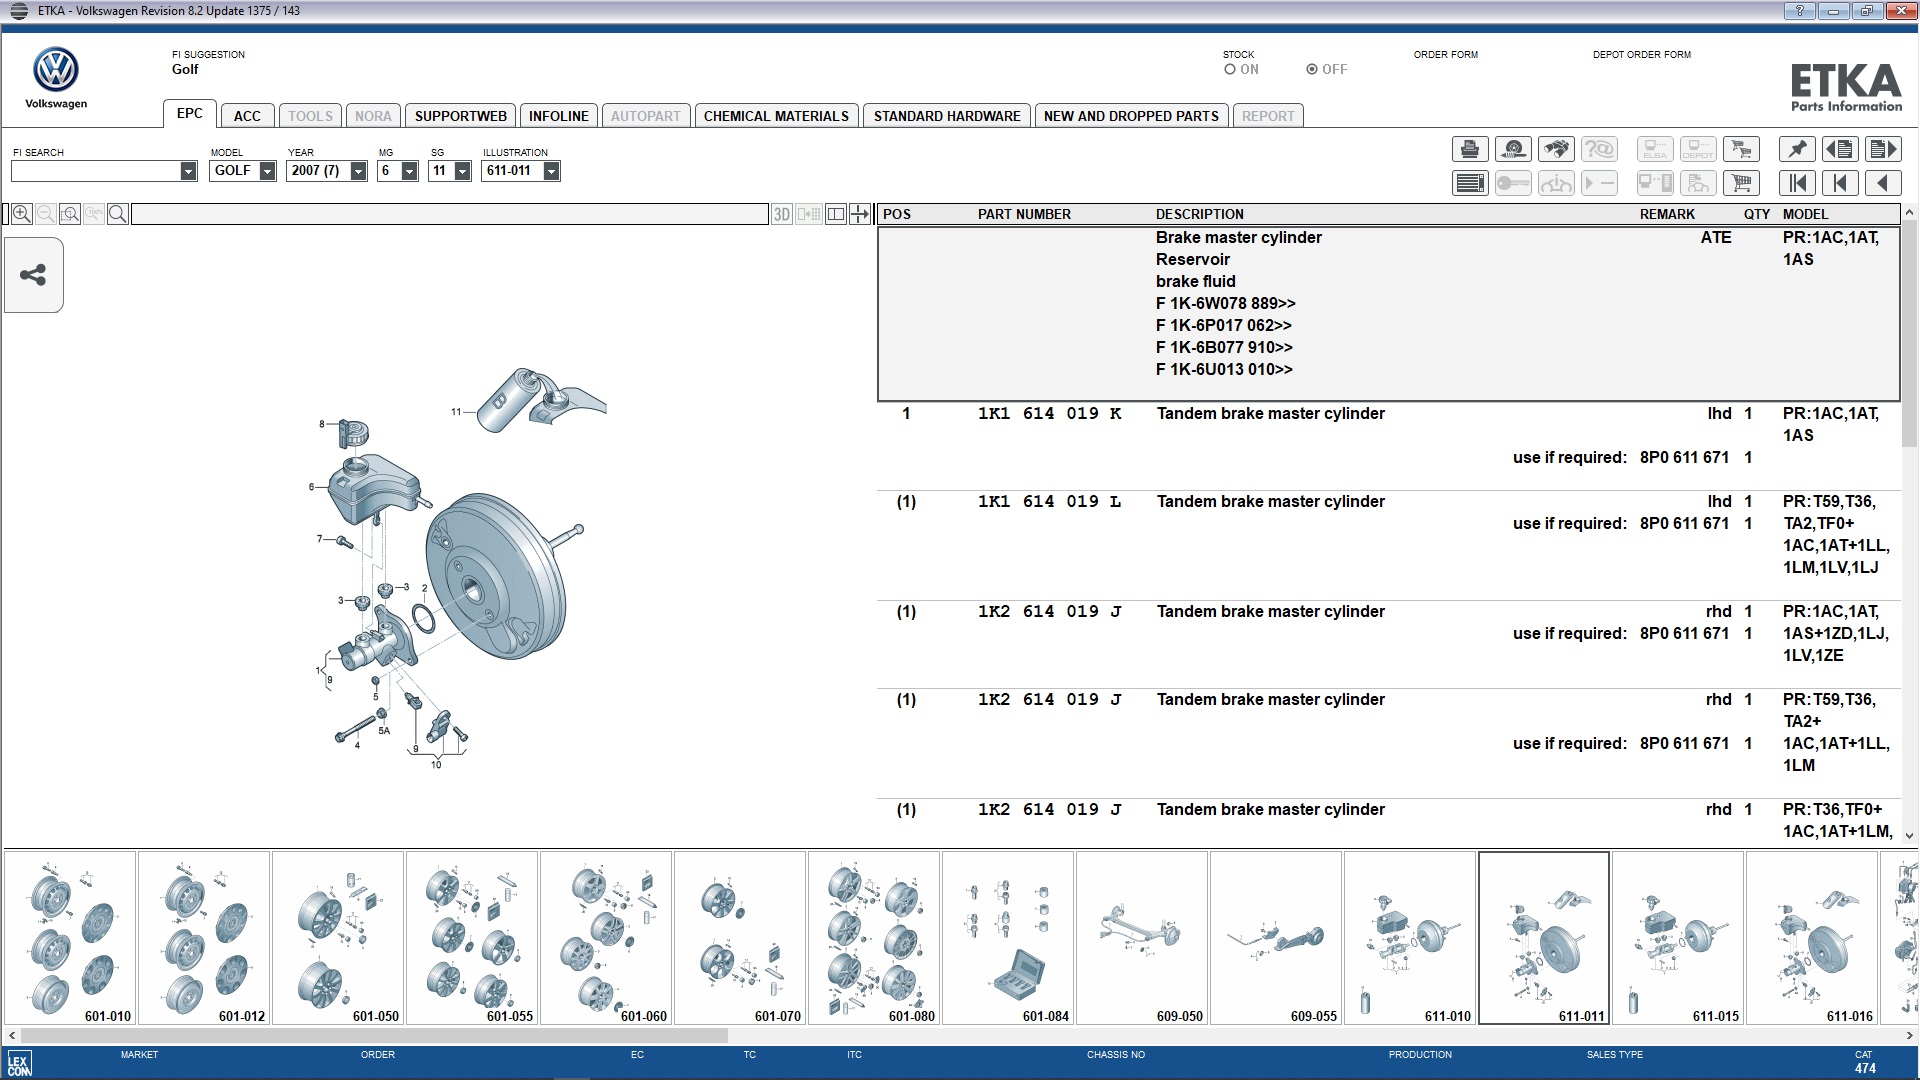Click the DESCRIPTION column header

pyautogui.click(x=1200, y=214)
